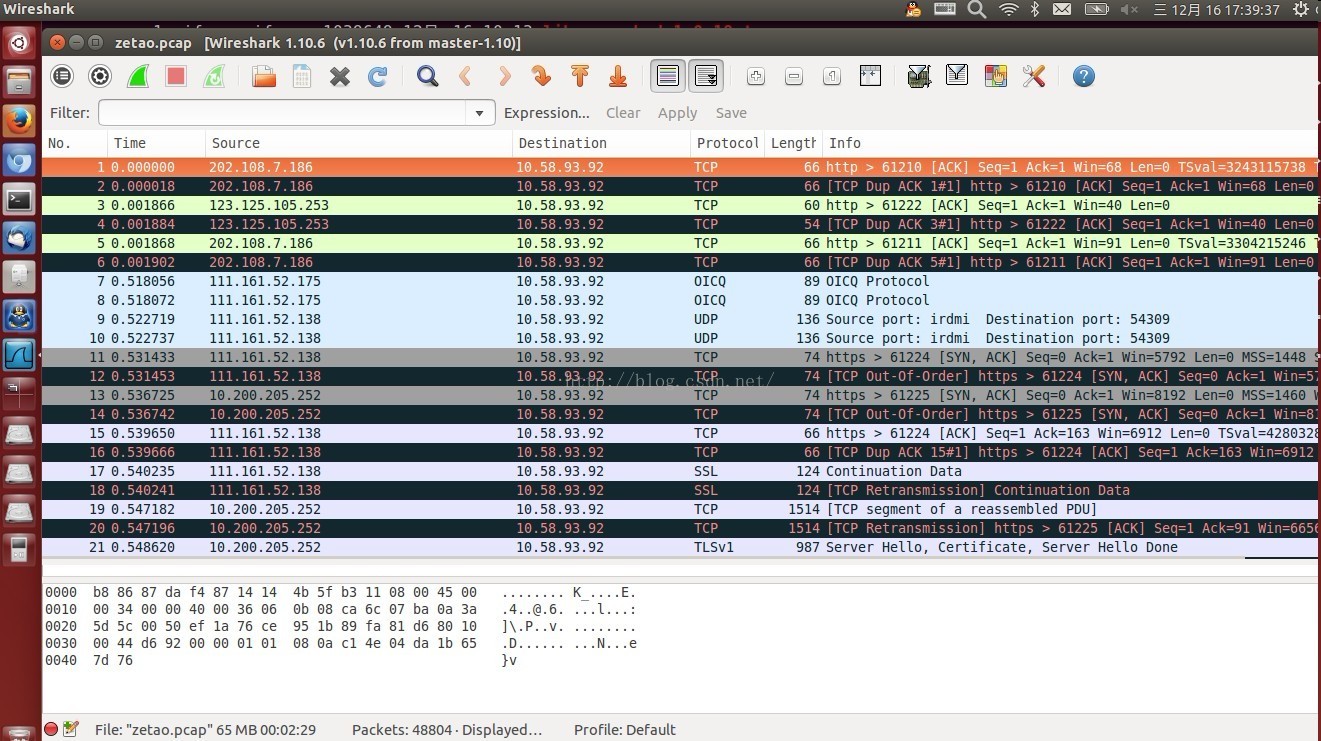The image size is (1321, 741).
Task: Switch to Wireshark in the launcher
Action: (x=19, y=355)
